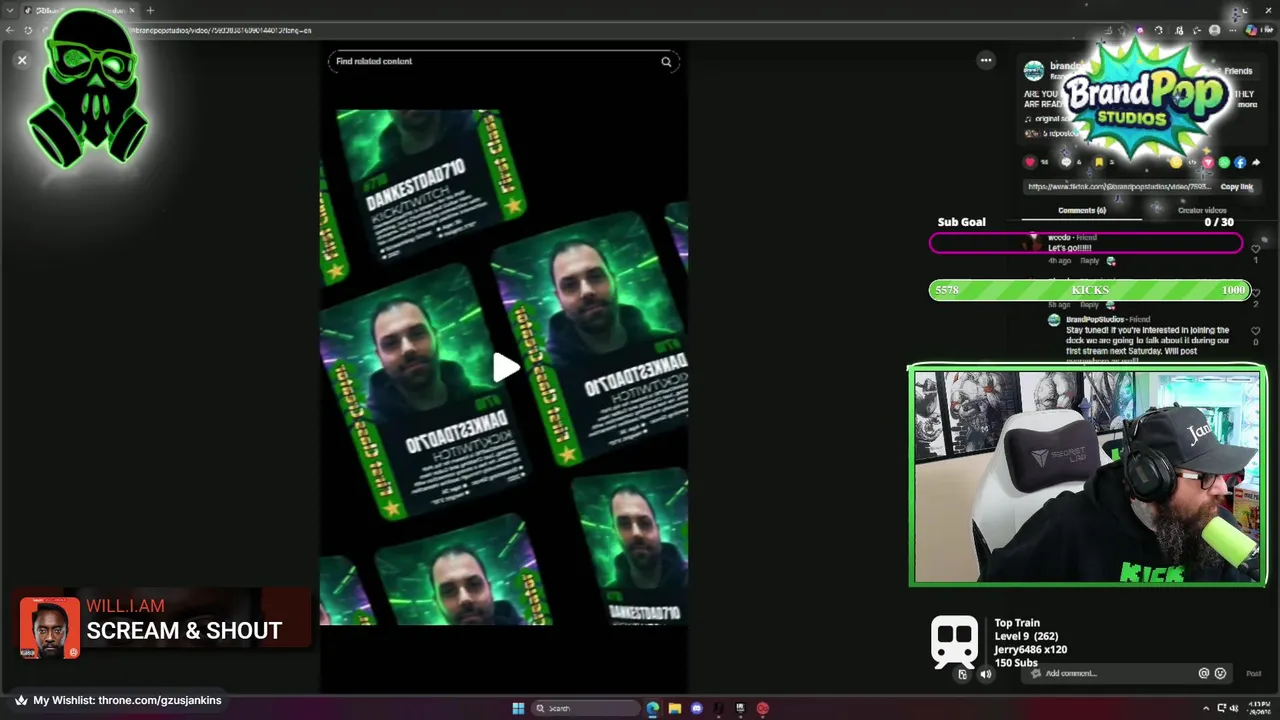This screenshot has width=1280, height=720.
Task: Click the Windows taskbar Search box
Action: (x=587, y=708)
